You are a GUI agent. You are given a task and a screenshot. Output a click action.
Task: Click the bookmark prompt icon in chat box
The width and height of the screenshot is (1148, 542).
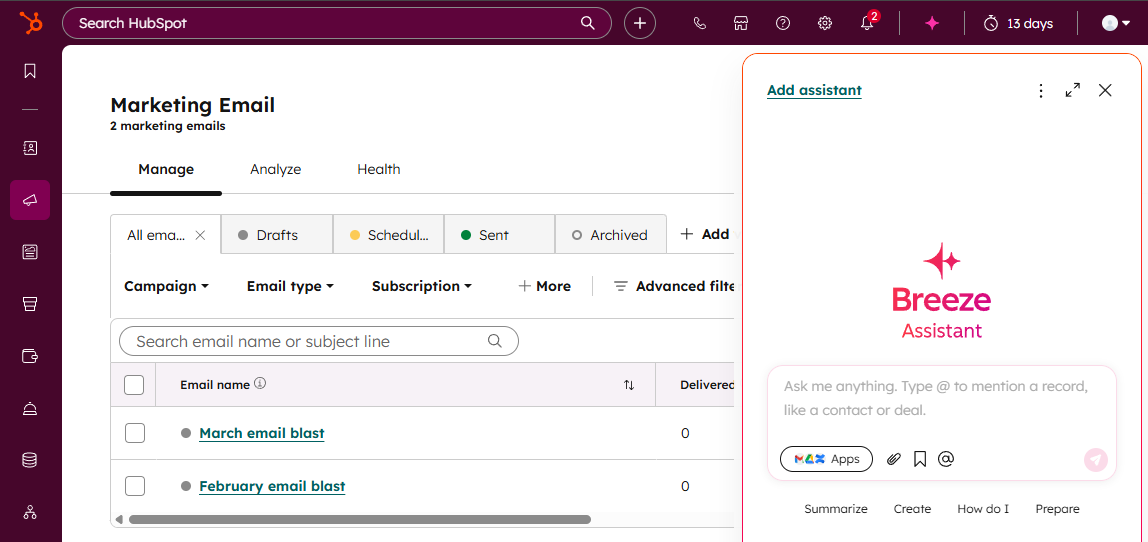pos(920,459)
